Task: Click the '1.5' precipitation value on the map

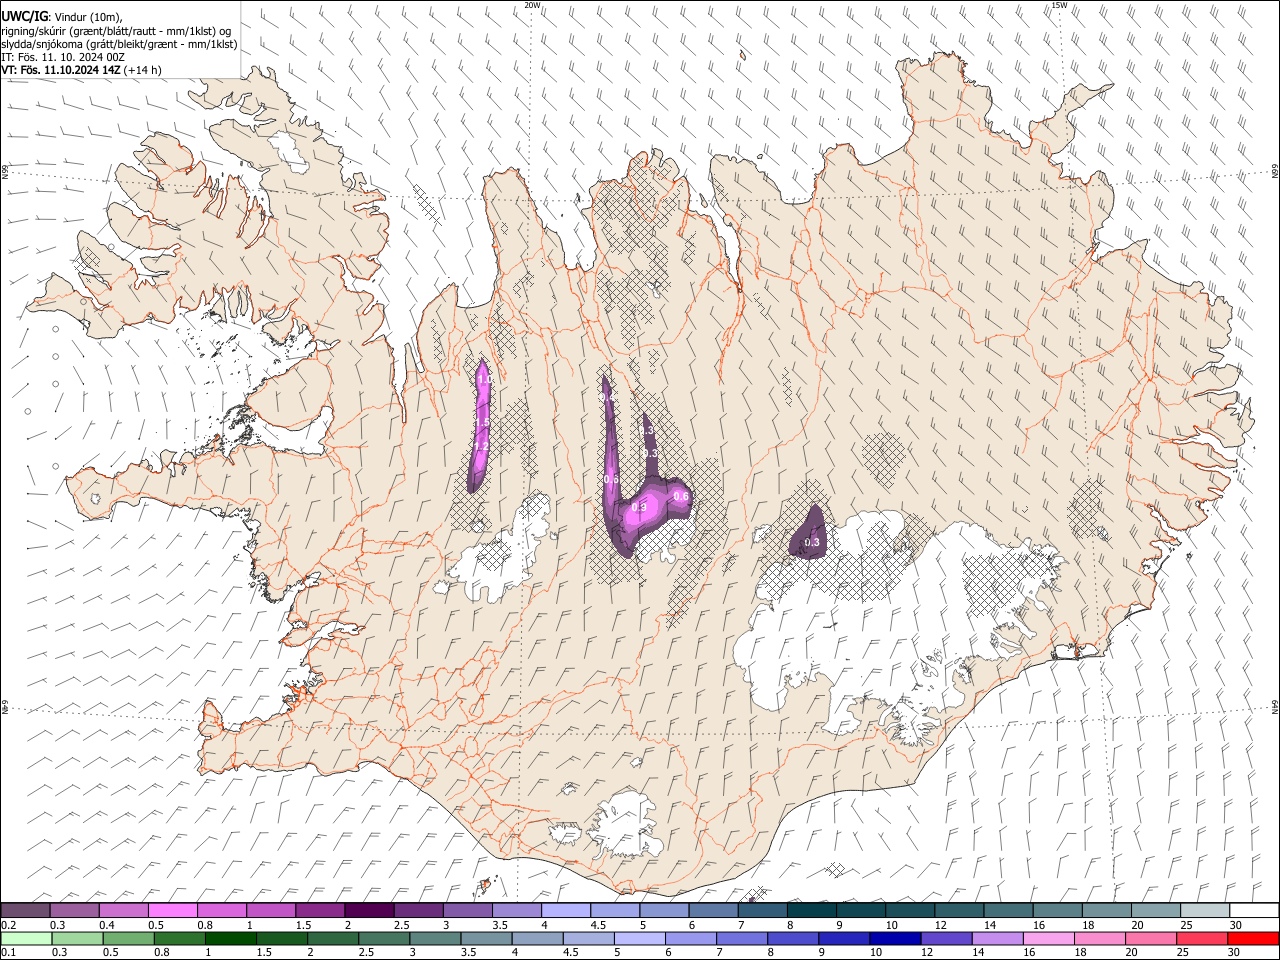Action: pyautogui.click(x=482, y=423)
